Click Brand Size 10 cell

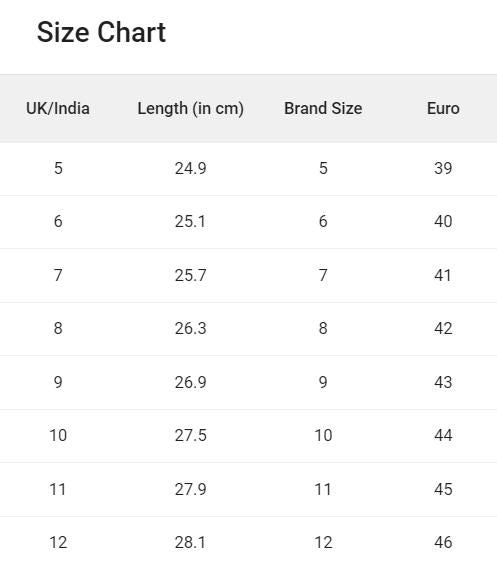point(323,435)
